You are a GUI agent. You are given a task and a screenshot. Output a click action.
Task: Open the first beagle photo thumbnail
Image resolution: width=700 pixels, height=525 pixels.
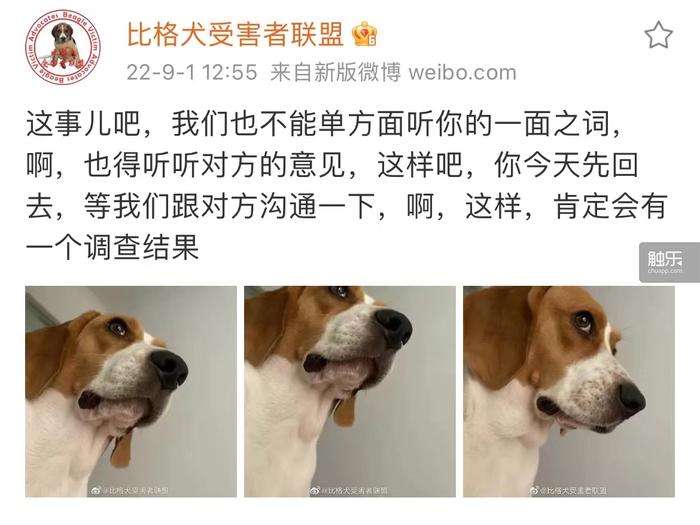(x=131, y=392)
